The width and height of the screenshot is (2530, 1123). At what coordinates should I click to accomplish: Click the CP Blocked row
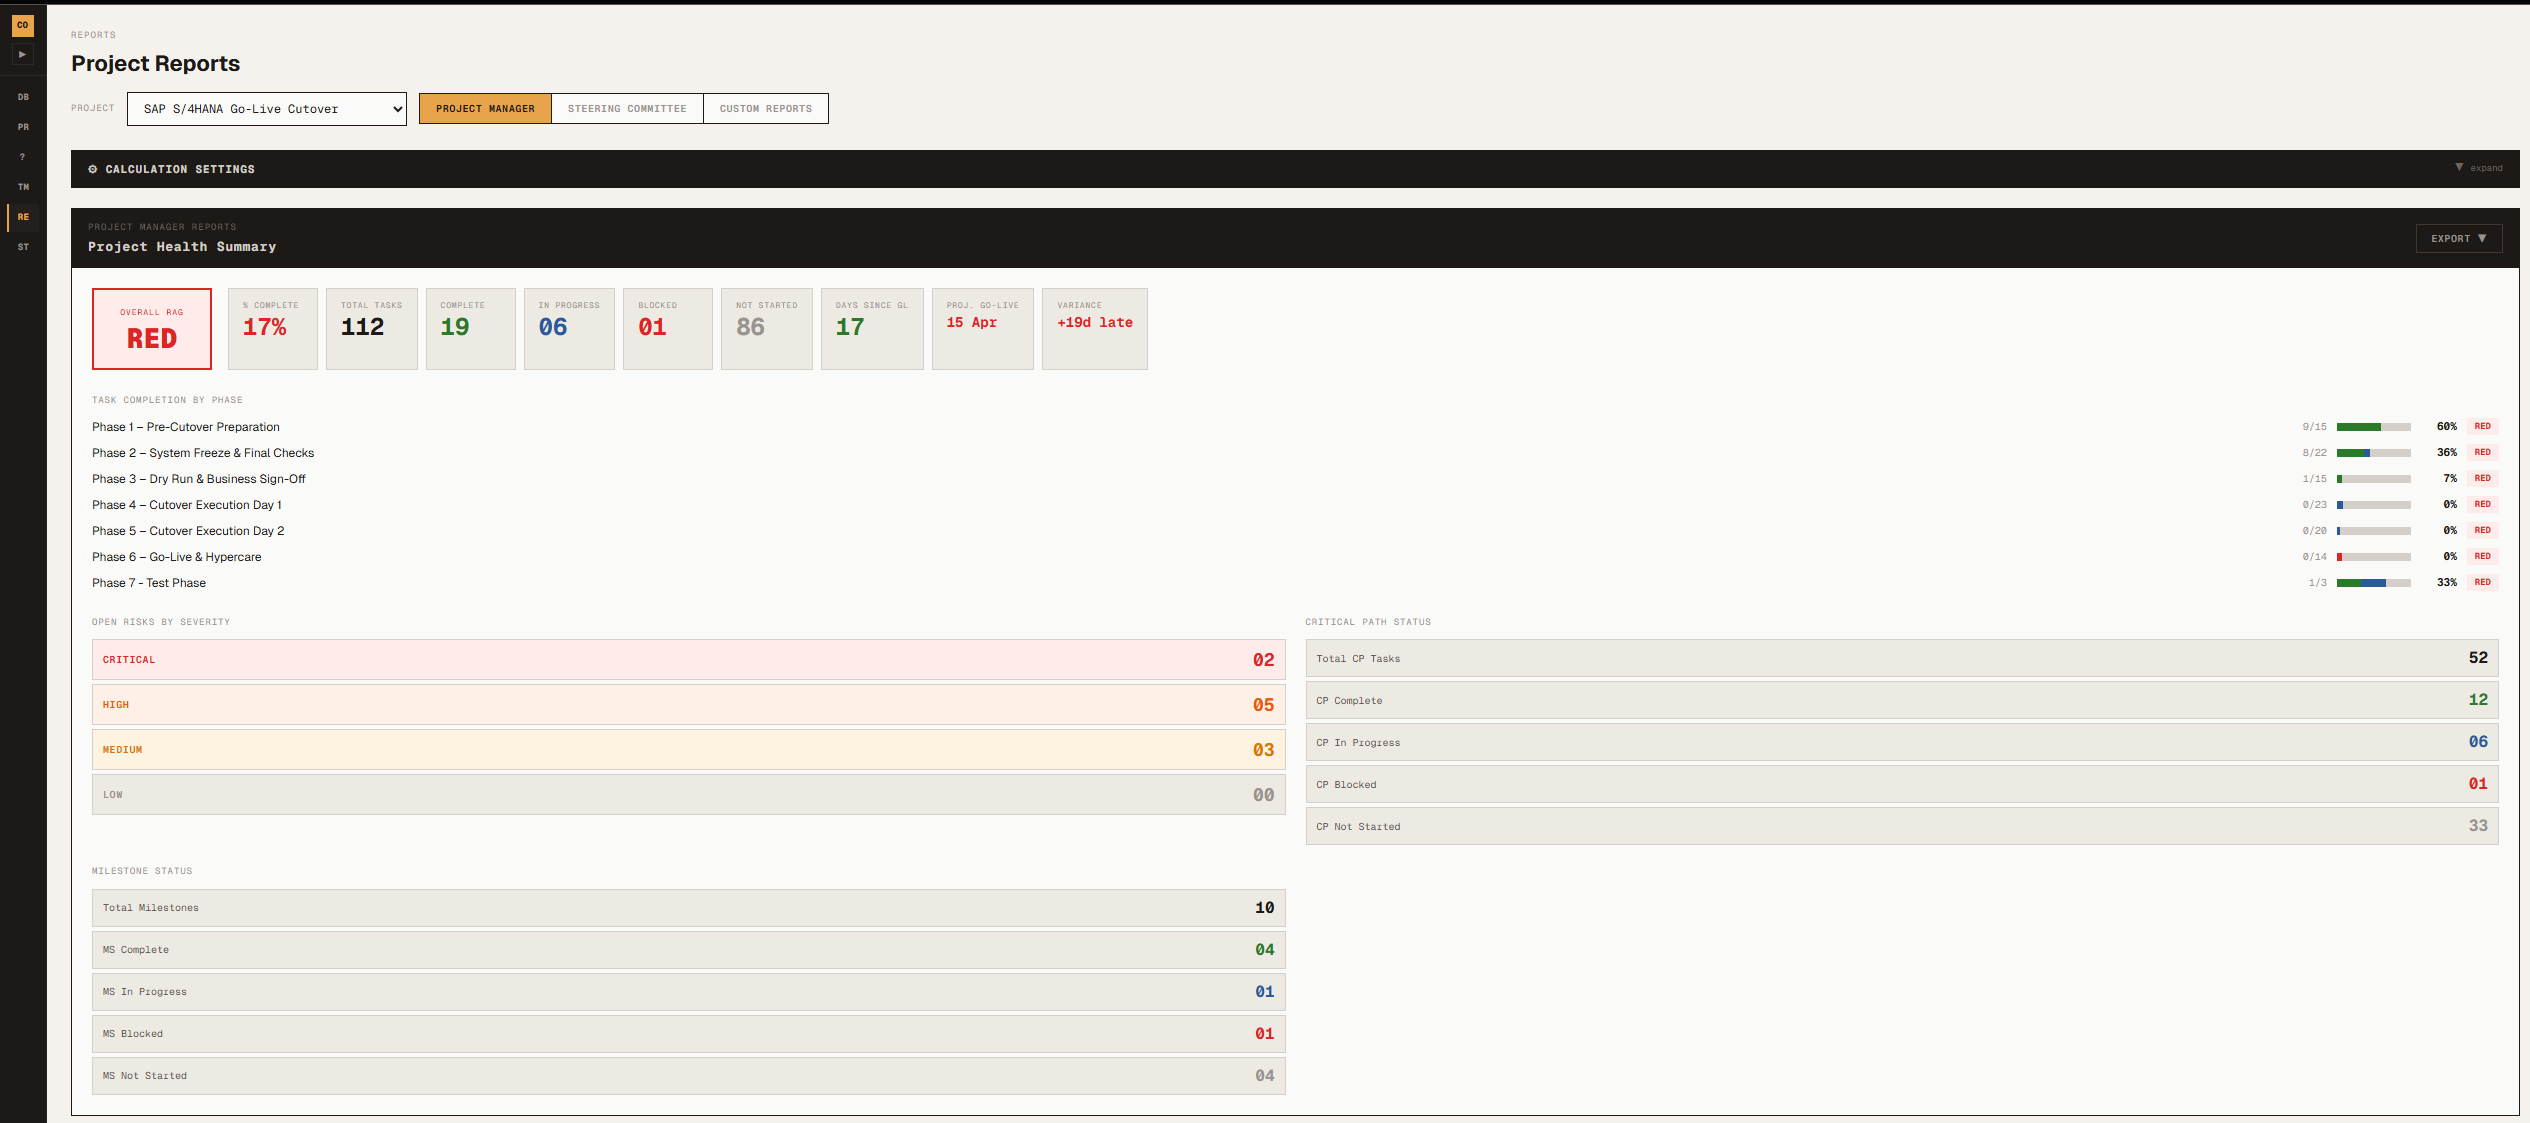[x=1902, y=784]
